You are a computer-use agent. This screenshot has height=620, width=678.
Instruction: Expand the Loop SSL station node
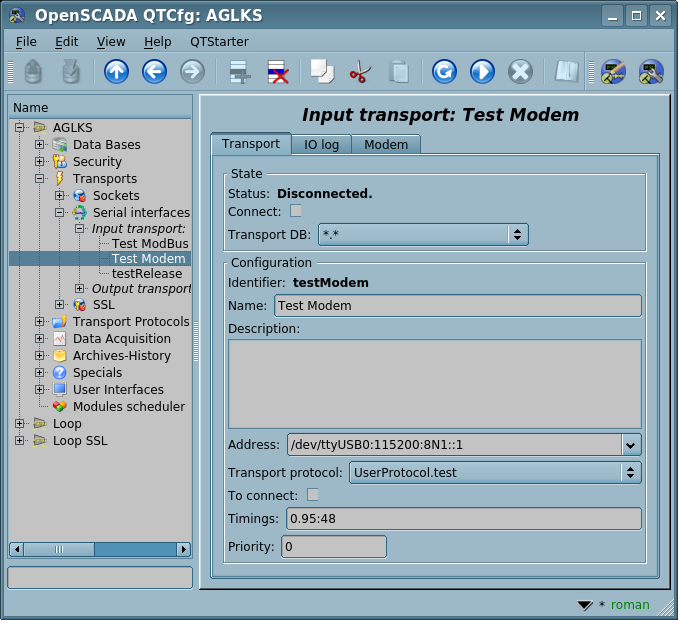19,441
